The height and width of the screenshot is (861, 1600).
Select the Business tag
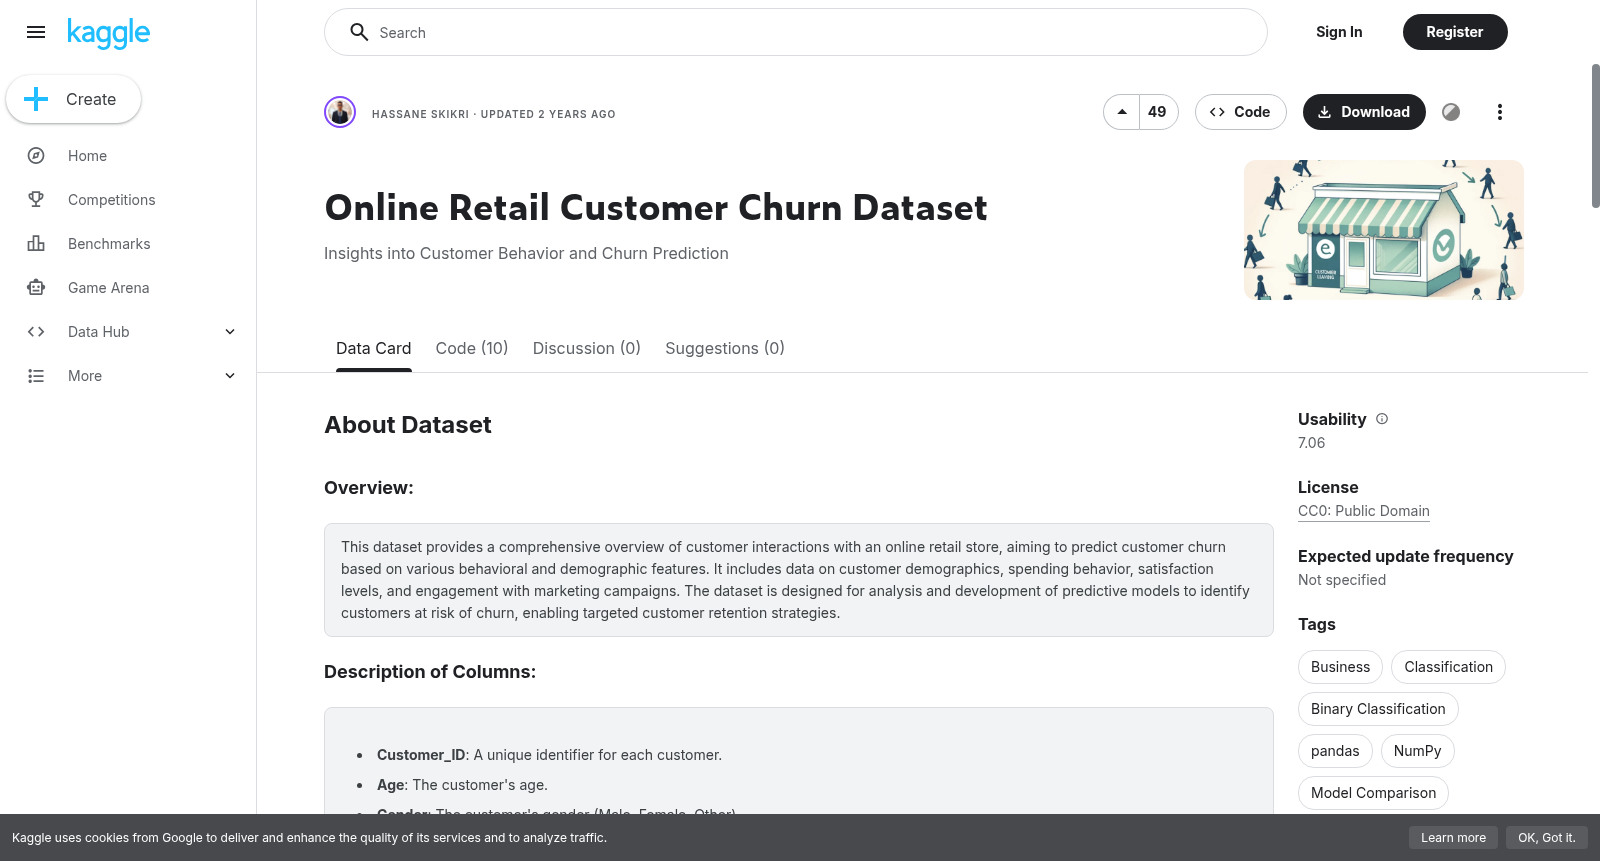coord(1341,667)
